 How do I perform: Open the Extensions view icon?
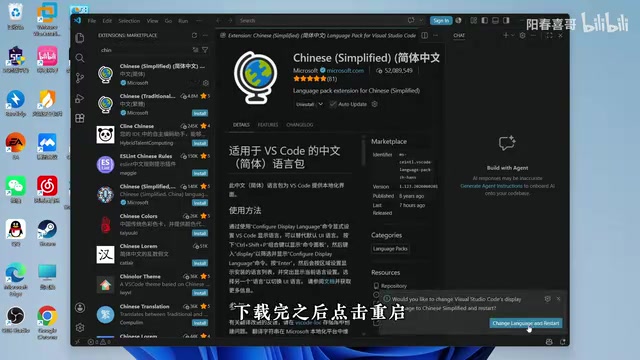tap(80, 118)
